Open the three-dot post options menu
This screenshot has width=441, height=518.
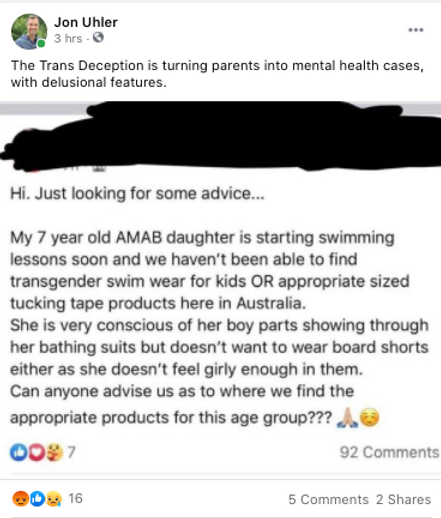click(x=416, y=30)
